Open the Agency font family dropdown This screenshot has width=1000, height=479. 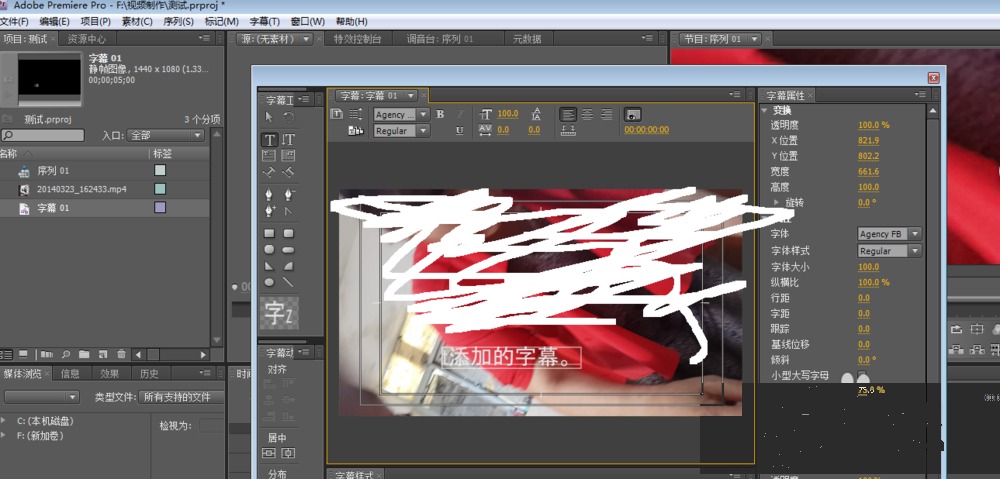click(x=402, y=115)
